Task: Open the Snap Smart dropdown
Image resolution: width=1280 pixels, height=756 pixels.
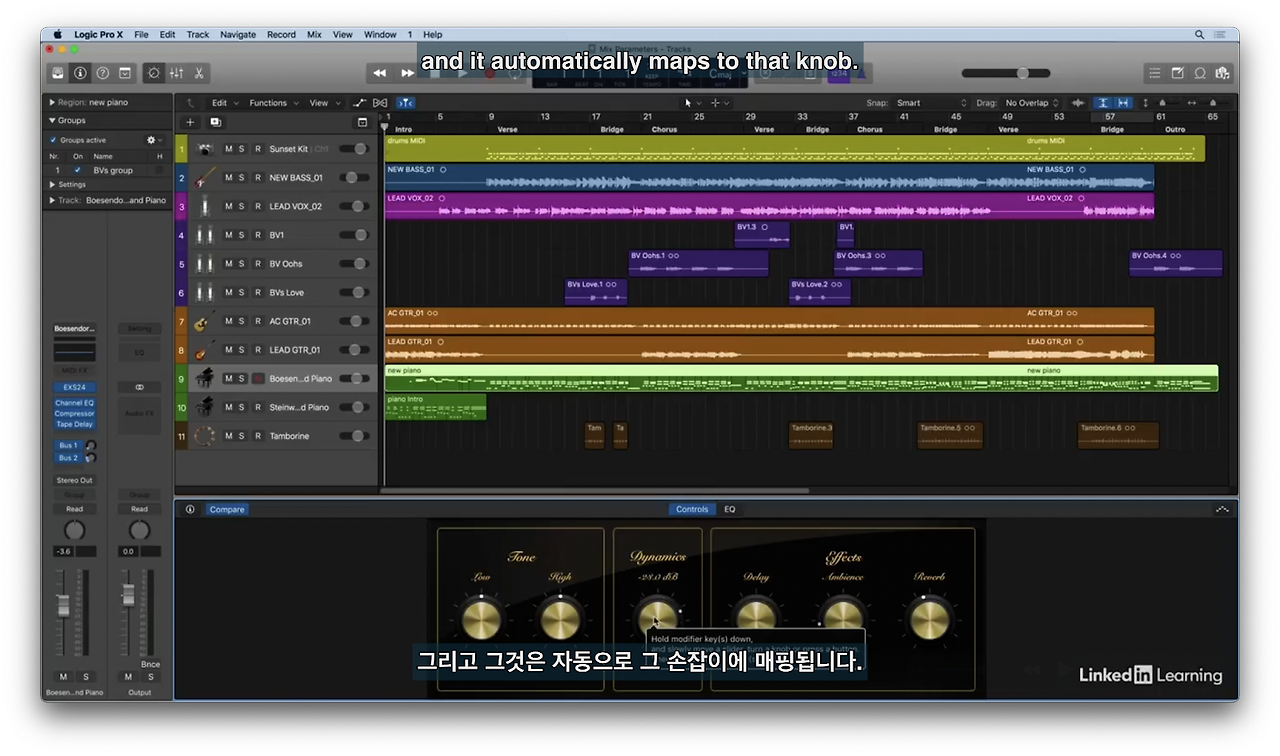Action: tap(930, 102)
